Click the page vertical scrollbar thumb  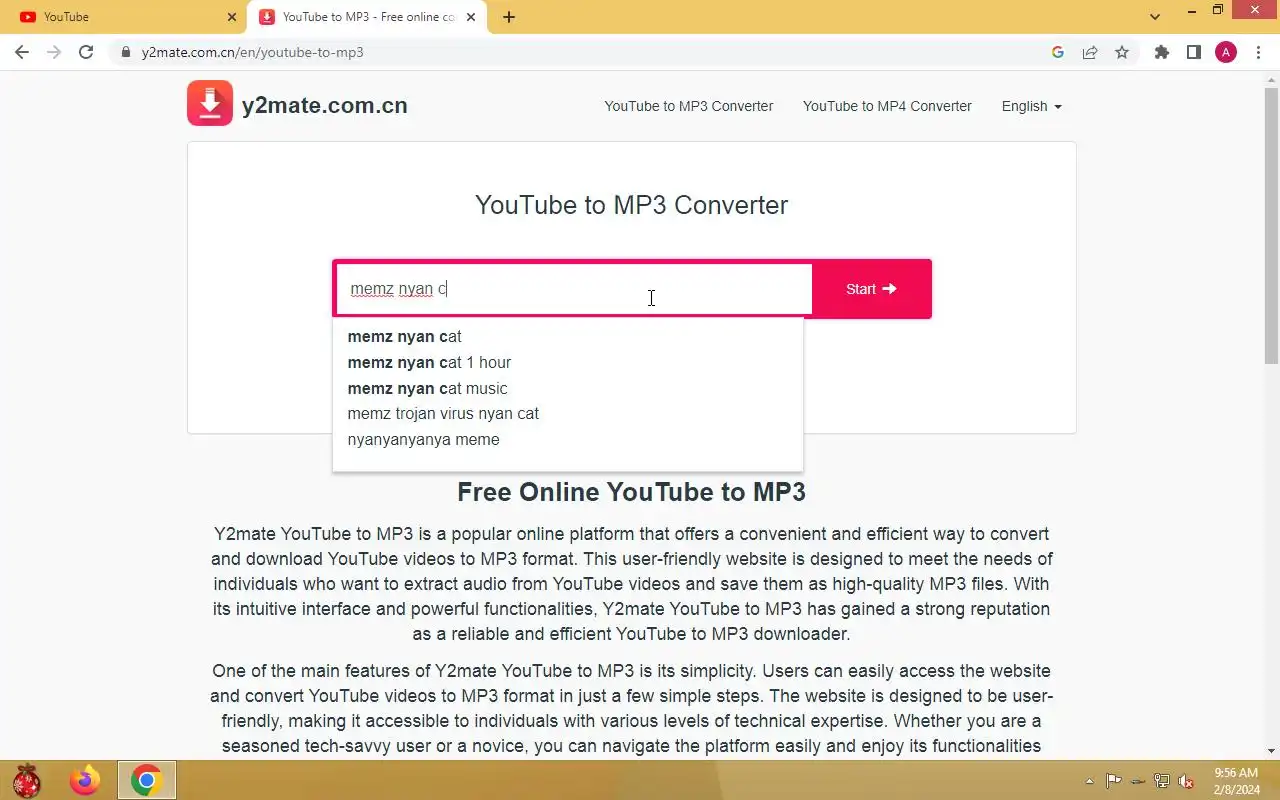1271,226
